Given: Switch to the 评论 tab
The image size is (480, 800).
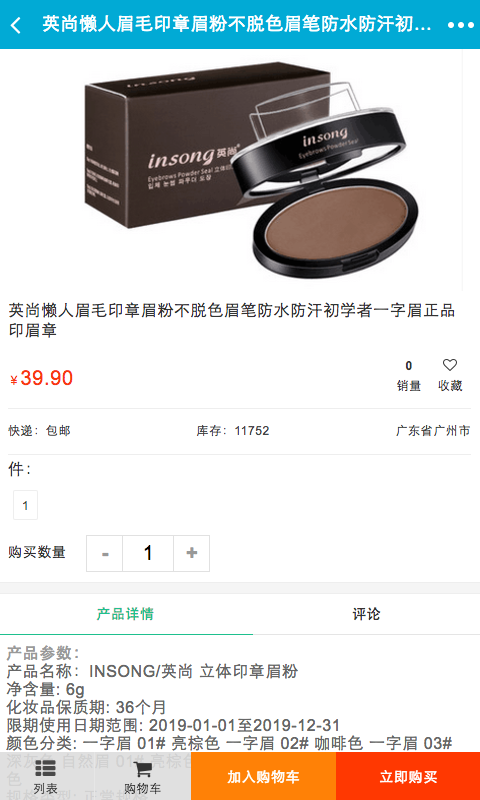Looking at the screenshot, I should click(366, 614).
